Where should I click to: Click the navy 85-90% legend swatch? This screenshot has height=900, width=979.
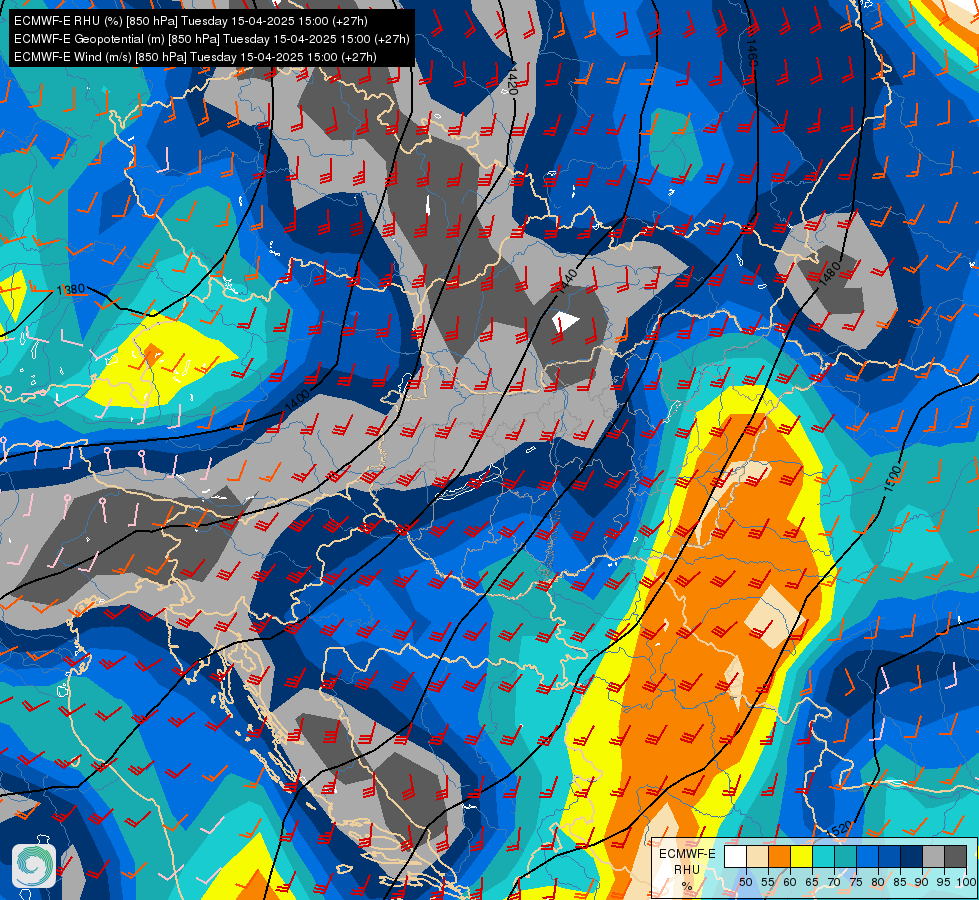pos(912,856)
